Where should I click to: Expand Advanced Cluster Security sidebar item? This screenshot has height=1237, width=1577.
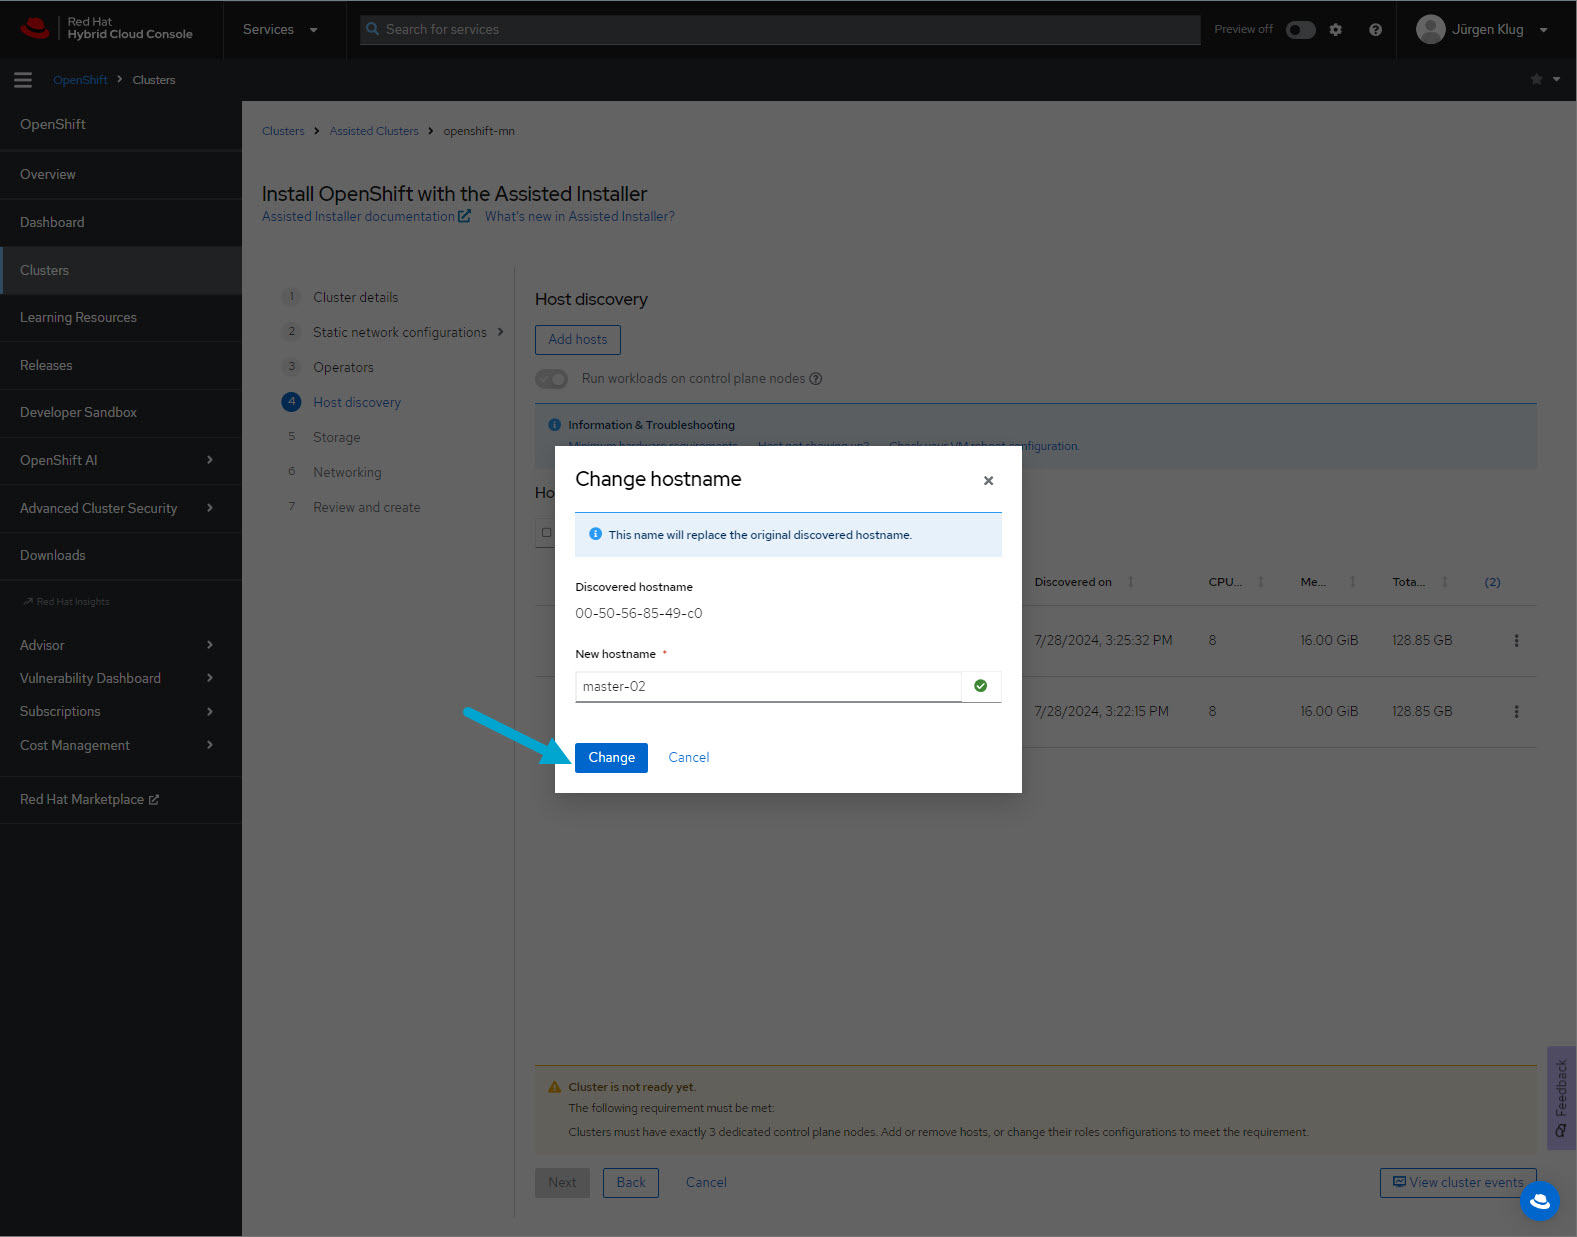coord(120,508)
